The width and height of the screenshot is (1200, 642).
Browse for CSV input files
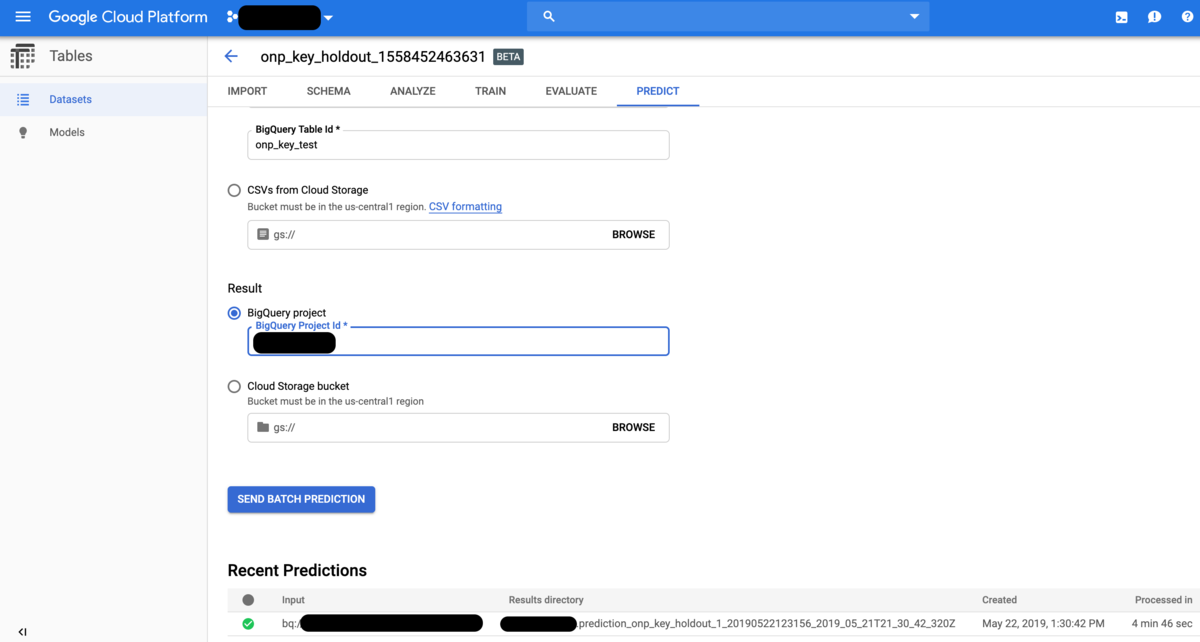point(633,235)
